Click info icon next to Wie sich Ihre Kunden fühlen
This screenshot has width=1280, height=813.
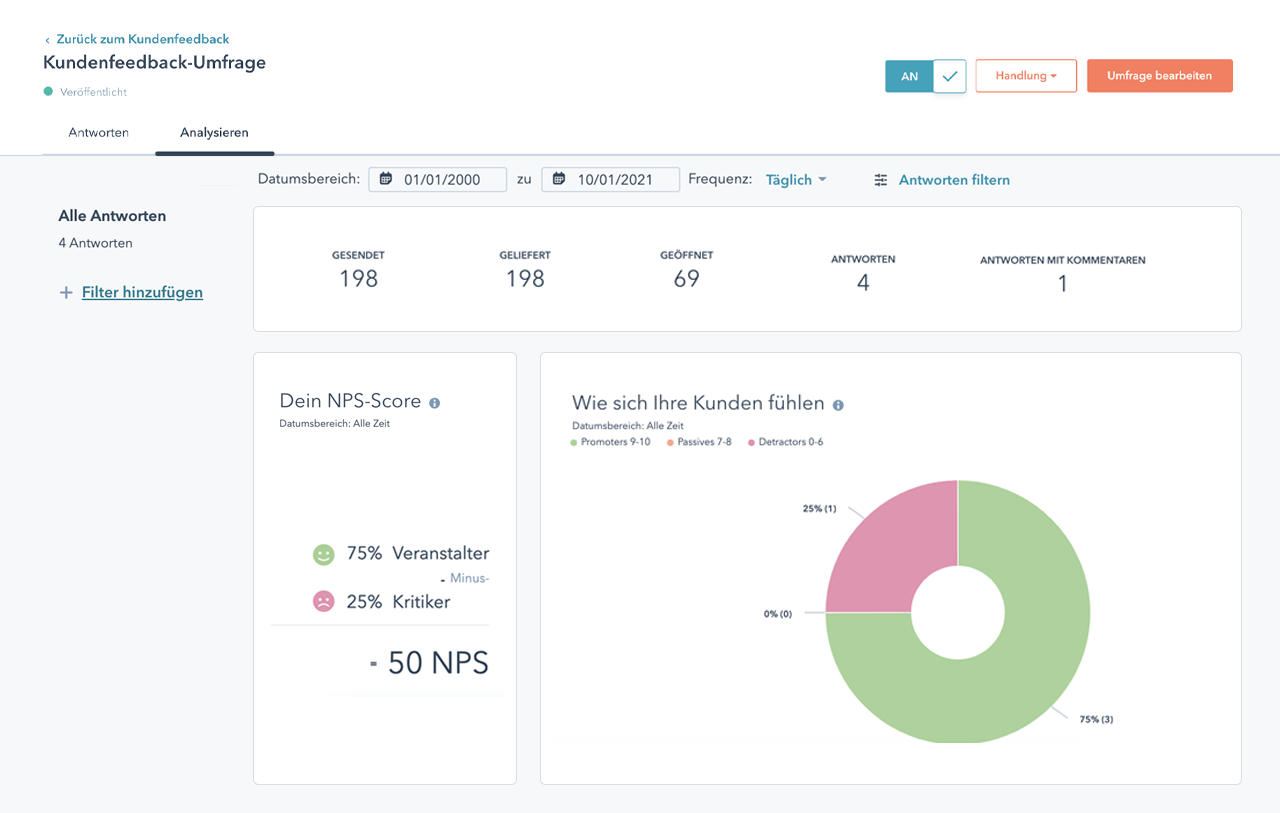pyautogui.click(x=838, y=405)
